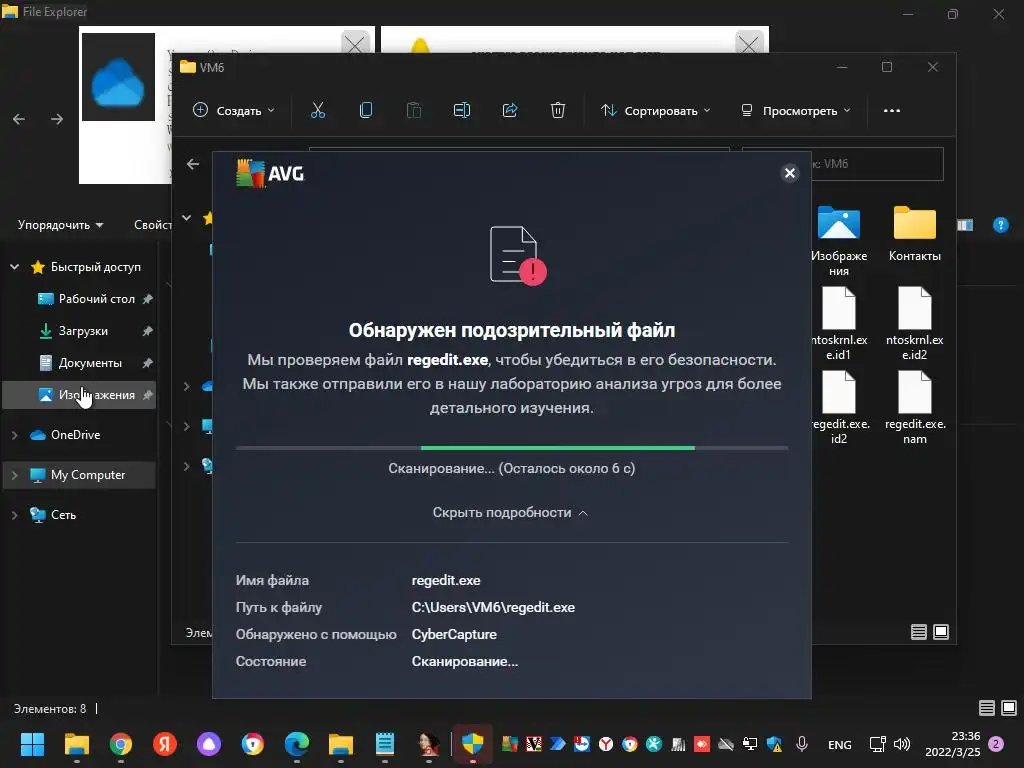
Task: Select the Контакты folder in VM6
Action: pos(914,234)
